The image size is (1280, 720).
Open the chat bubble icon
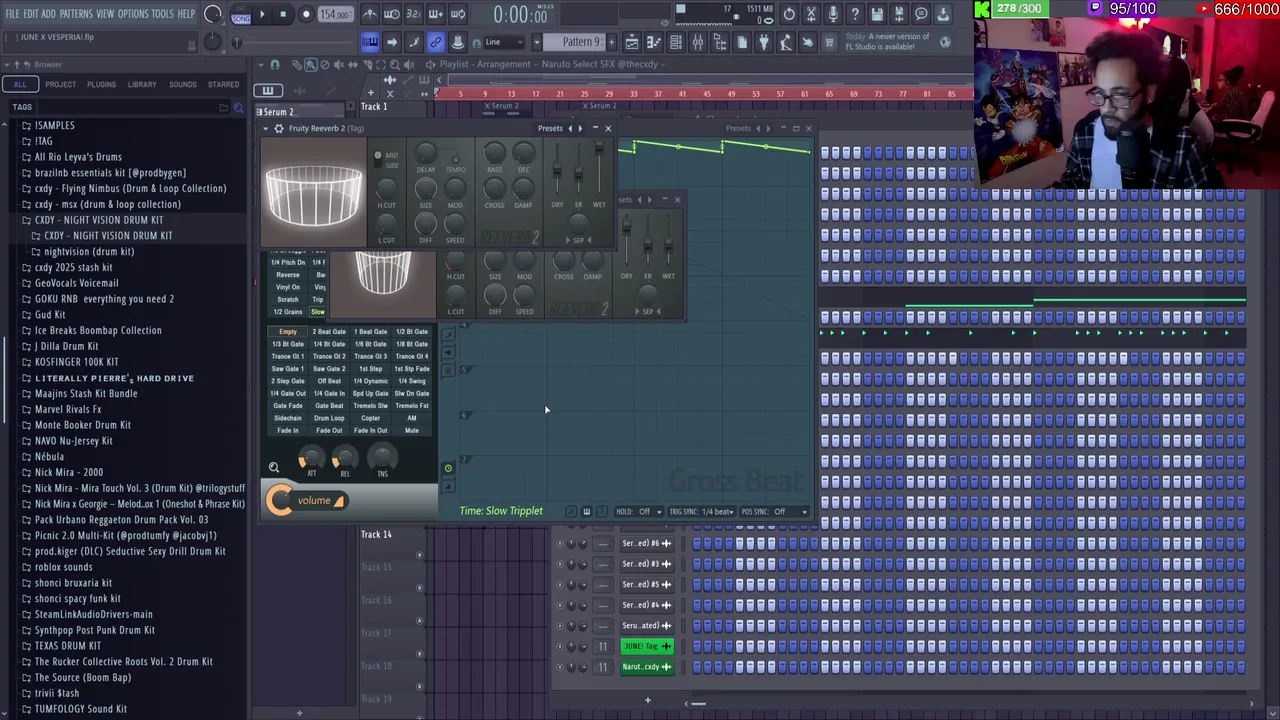click(920, 14)
